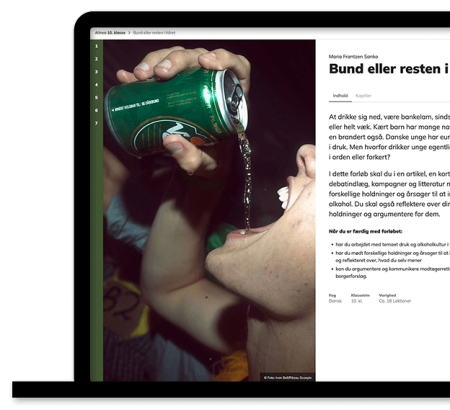Click the 'Bund eller resten i' heading

pos(389,69)
